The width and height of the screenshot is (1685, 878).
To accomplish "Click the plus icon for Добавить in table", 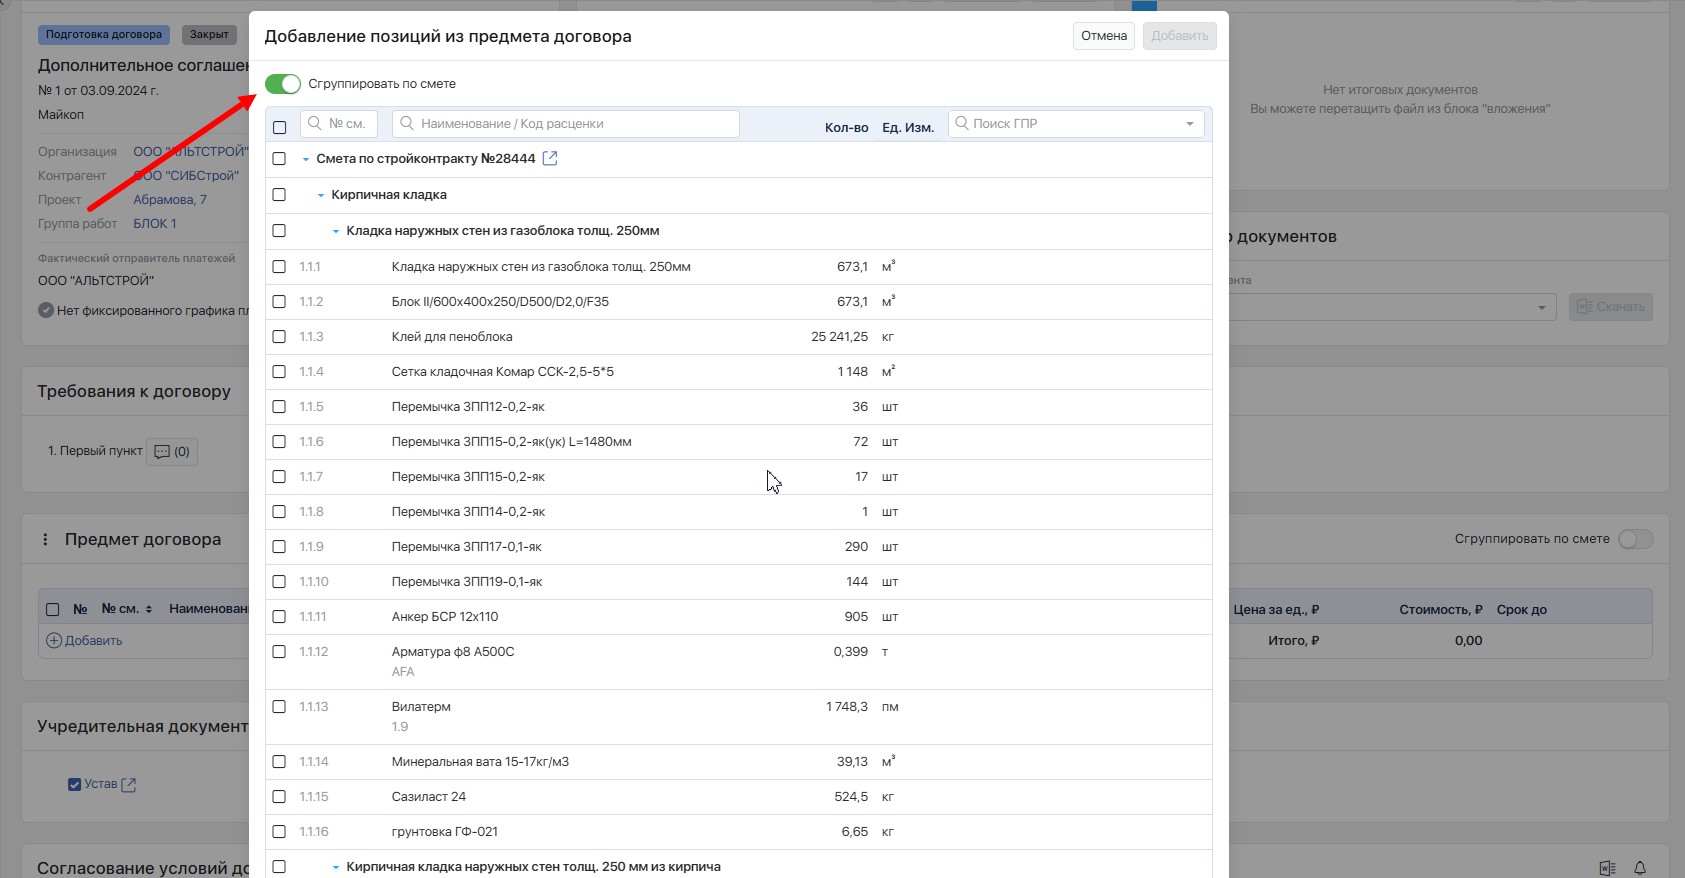I will (x=54, y=640).
